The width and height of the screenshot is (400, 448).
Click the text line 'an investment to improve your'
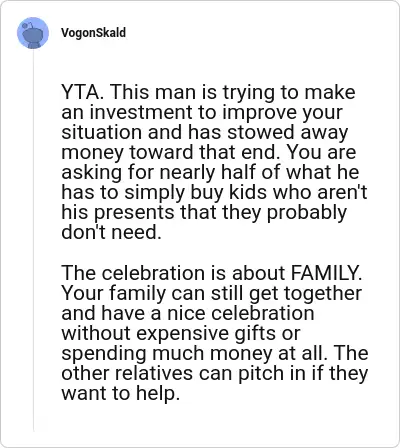tap(202, 112)
